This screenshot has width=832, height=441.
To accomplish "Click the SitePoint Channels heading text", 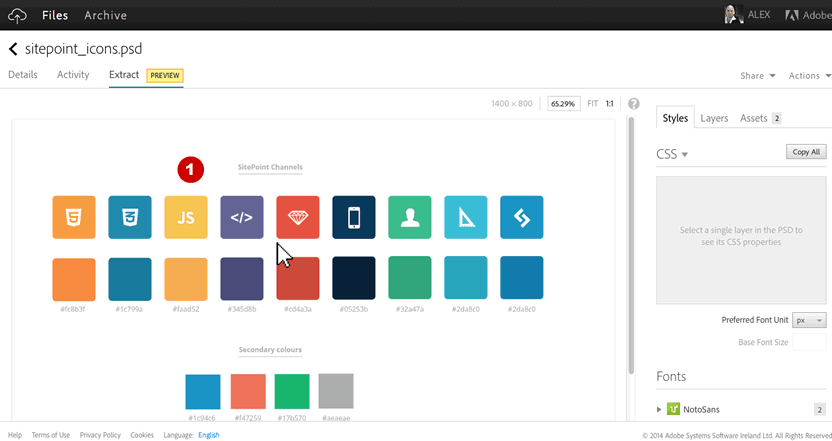I will pyautogui.click(x=270, y=167).
